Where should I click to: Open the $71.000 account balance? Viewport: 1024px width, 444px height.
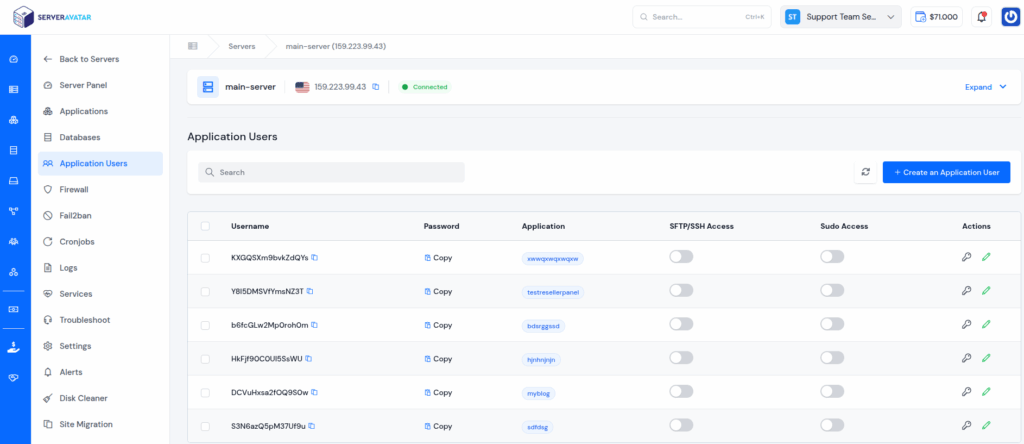[936, 17]
